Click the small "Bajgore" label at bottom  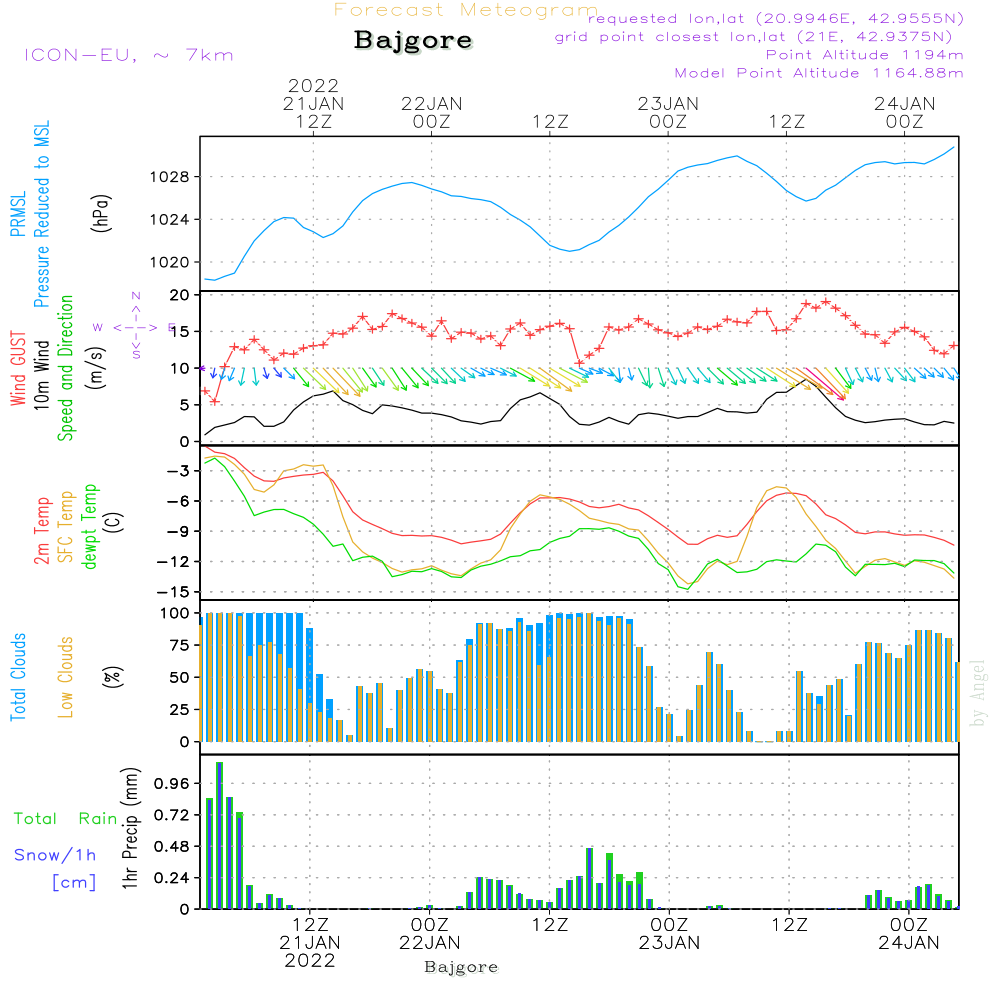point(461,967)
